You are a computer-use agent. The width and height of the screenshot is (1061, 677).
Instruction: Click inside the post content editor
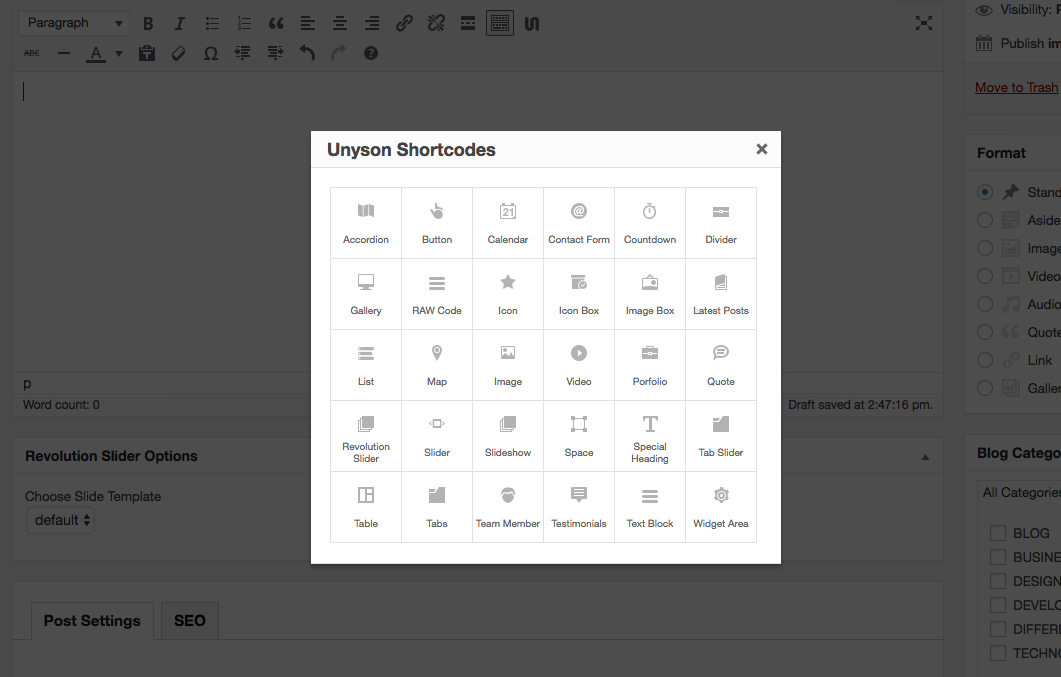point(478,222)
